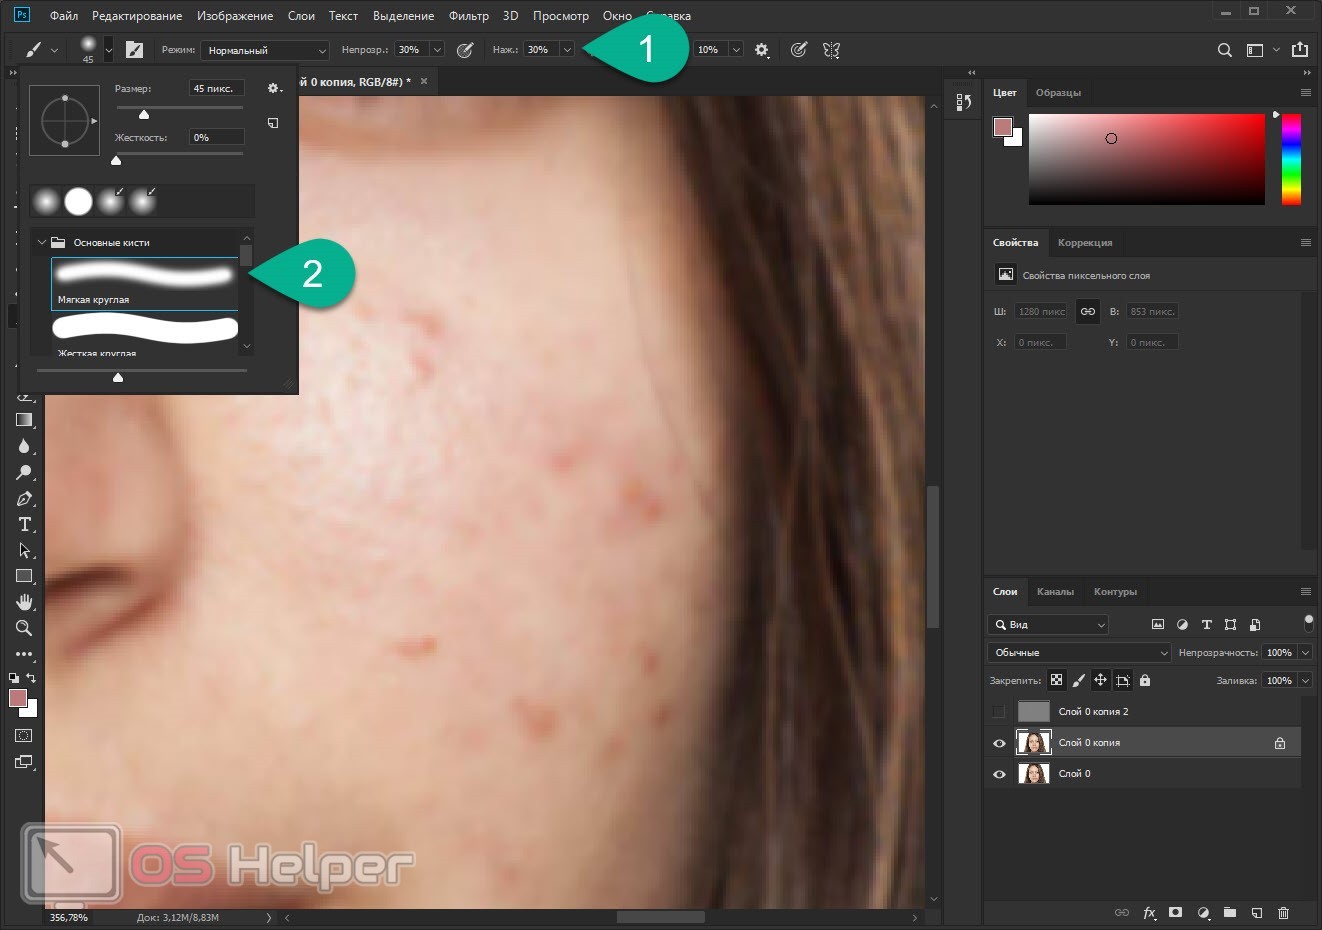Open the Изображение menu
1322x930 pixels.
(235, 16)
